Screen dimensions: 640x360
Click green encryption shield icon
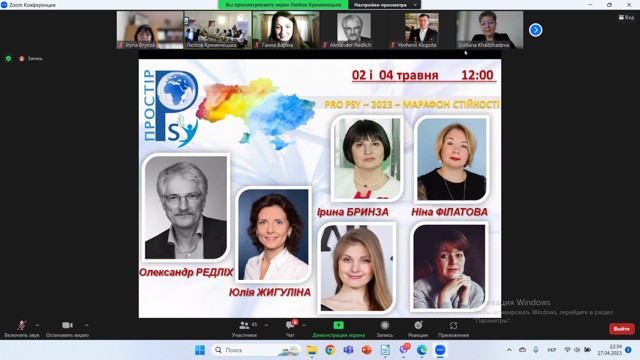coord(9,58)
